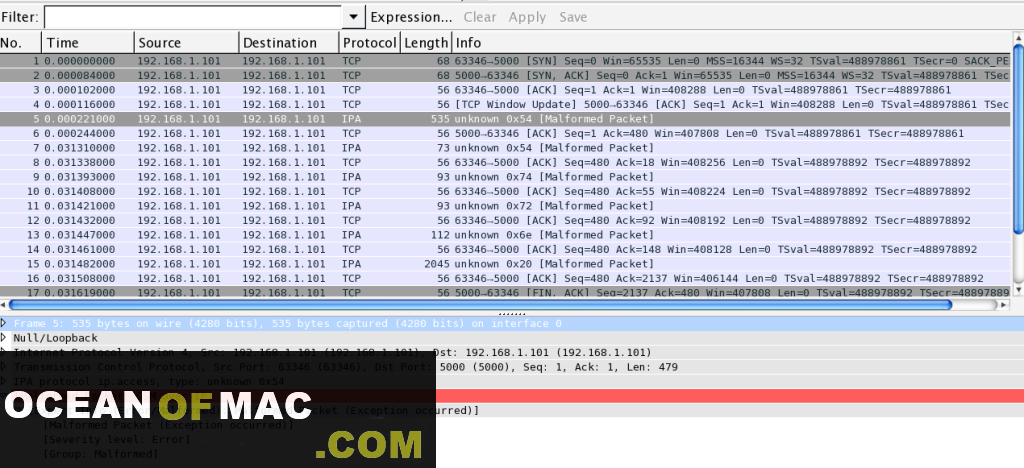Expand the Null/Loopback tree node
The height and width of the screenshot is (468, 1024).
coord(4,337)
